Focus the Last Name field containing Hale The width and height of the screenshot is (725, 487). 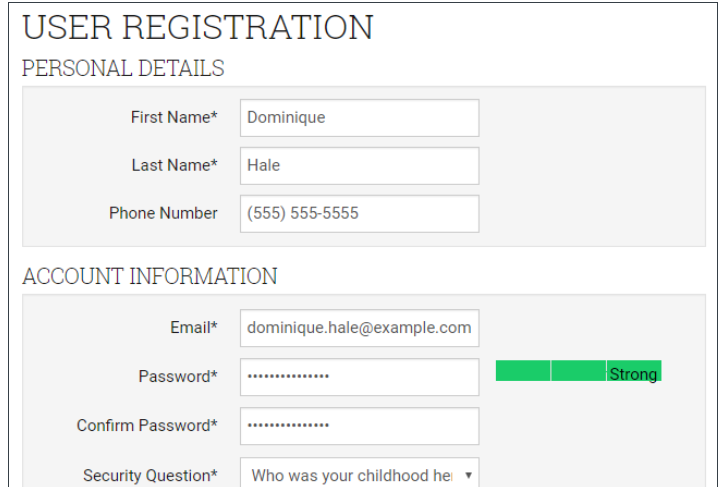point(359,166)
